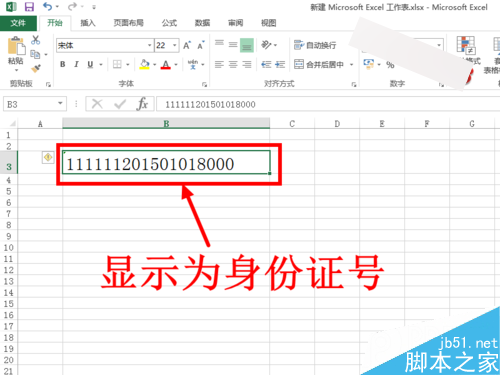Open the Name Box dropdown beside B3

click(60, 103)
